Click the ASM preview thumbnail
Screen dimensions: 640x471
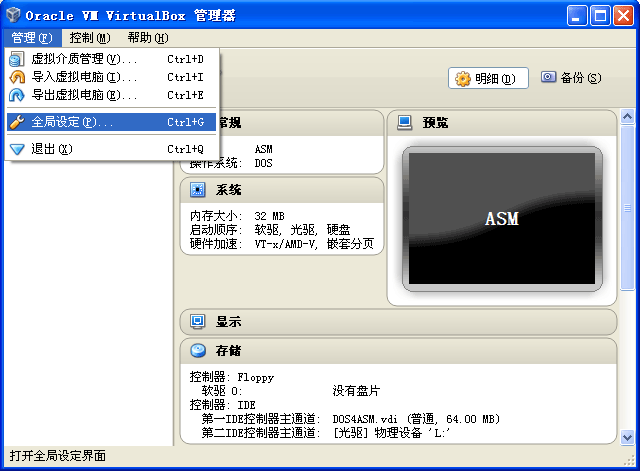502,219
